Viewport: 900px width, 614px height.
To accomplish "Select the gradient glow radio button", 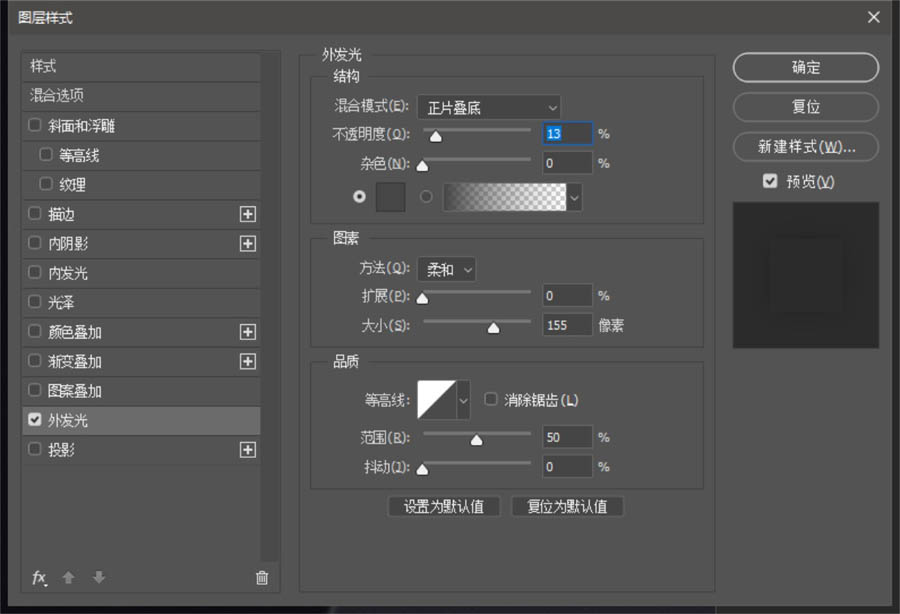I will [426, 197].
